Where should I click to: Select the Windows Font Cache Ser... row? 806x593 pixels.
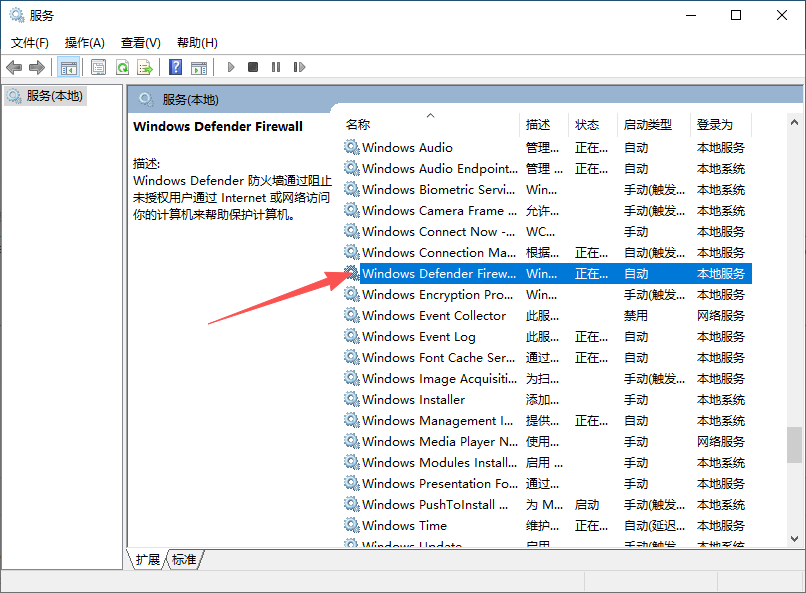(547, 358)
